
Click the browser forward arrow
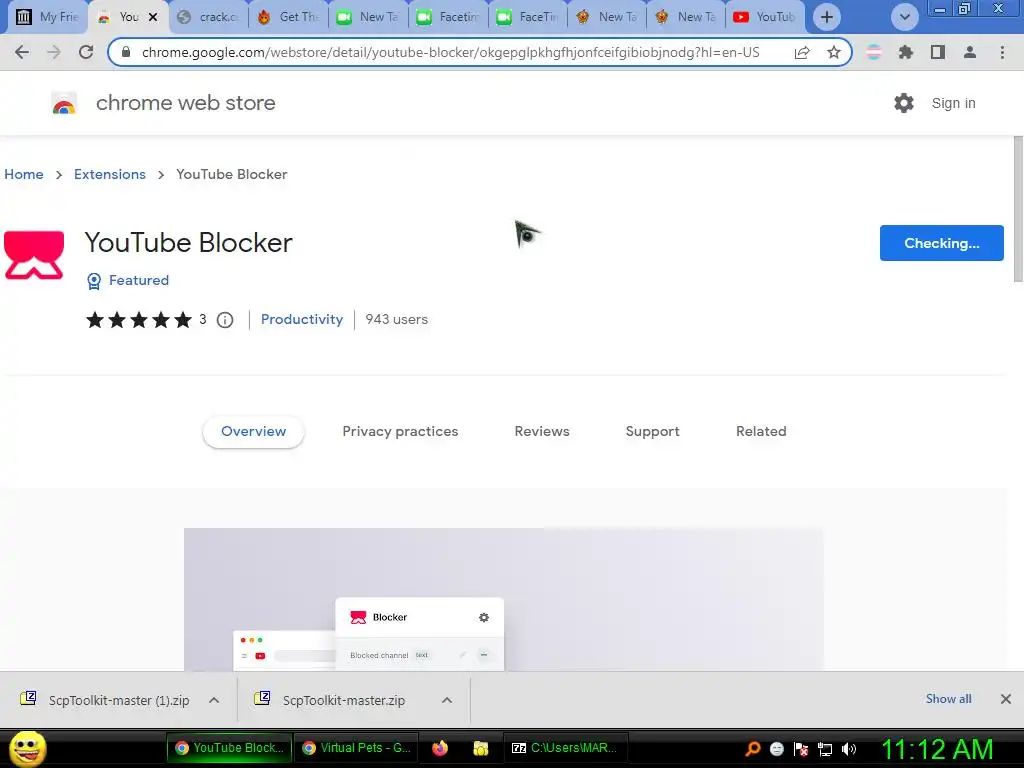(x=54, y=52)
